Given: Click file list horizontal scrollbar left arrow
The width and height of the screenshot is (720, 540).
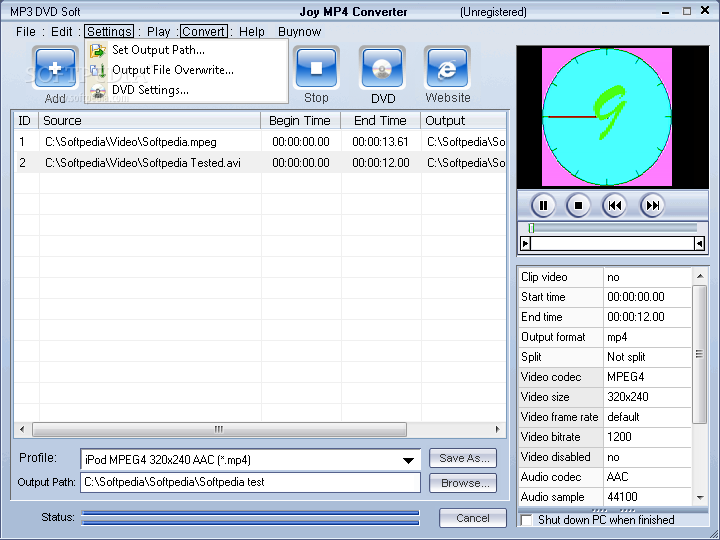Looking at the screenshot, I should 22,429.
